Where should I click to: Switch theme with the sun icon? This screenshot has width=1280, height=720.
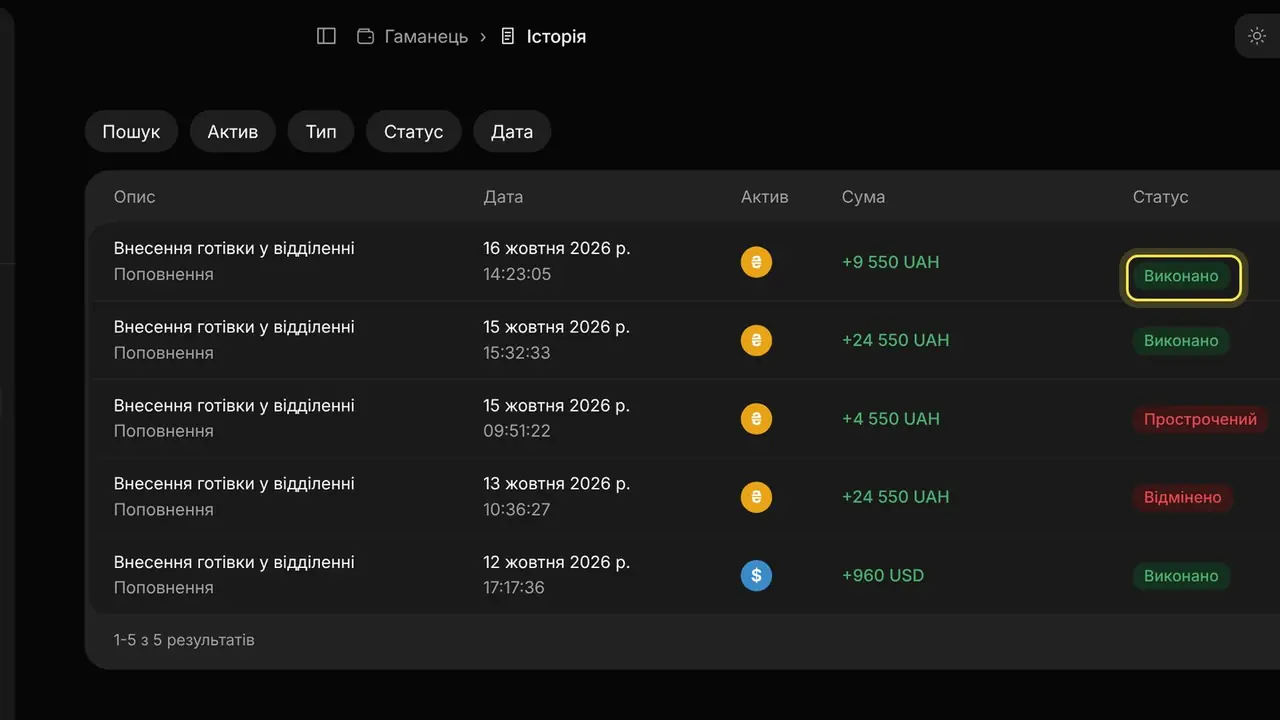1257,36
